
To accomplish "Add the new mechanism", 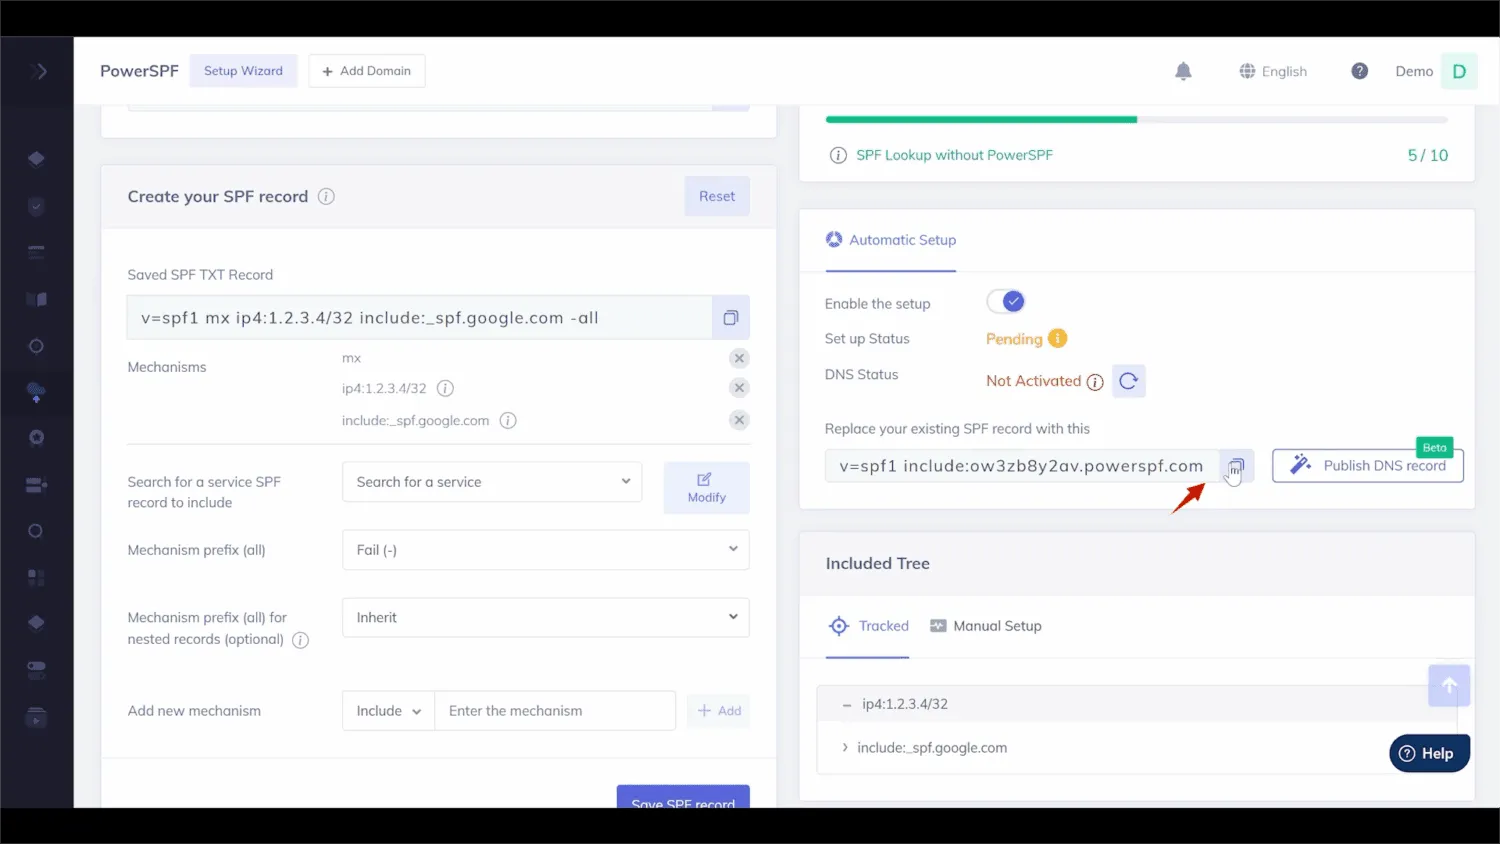I will pos(719,711).
